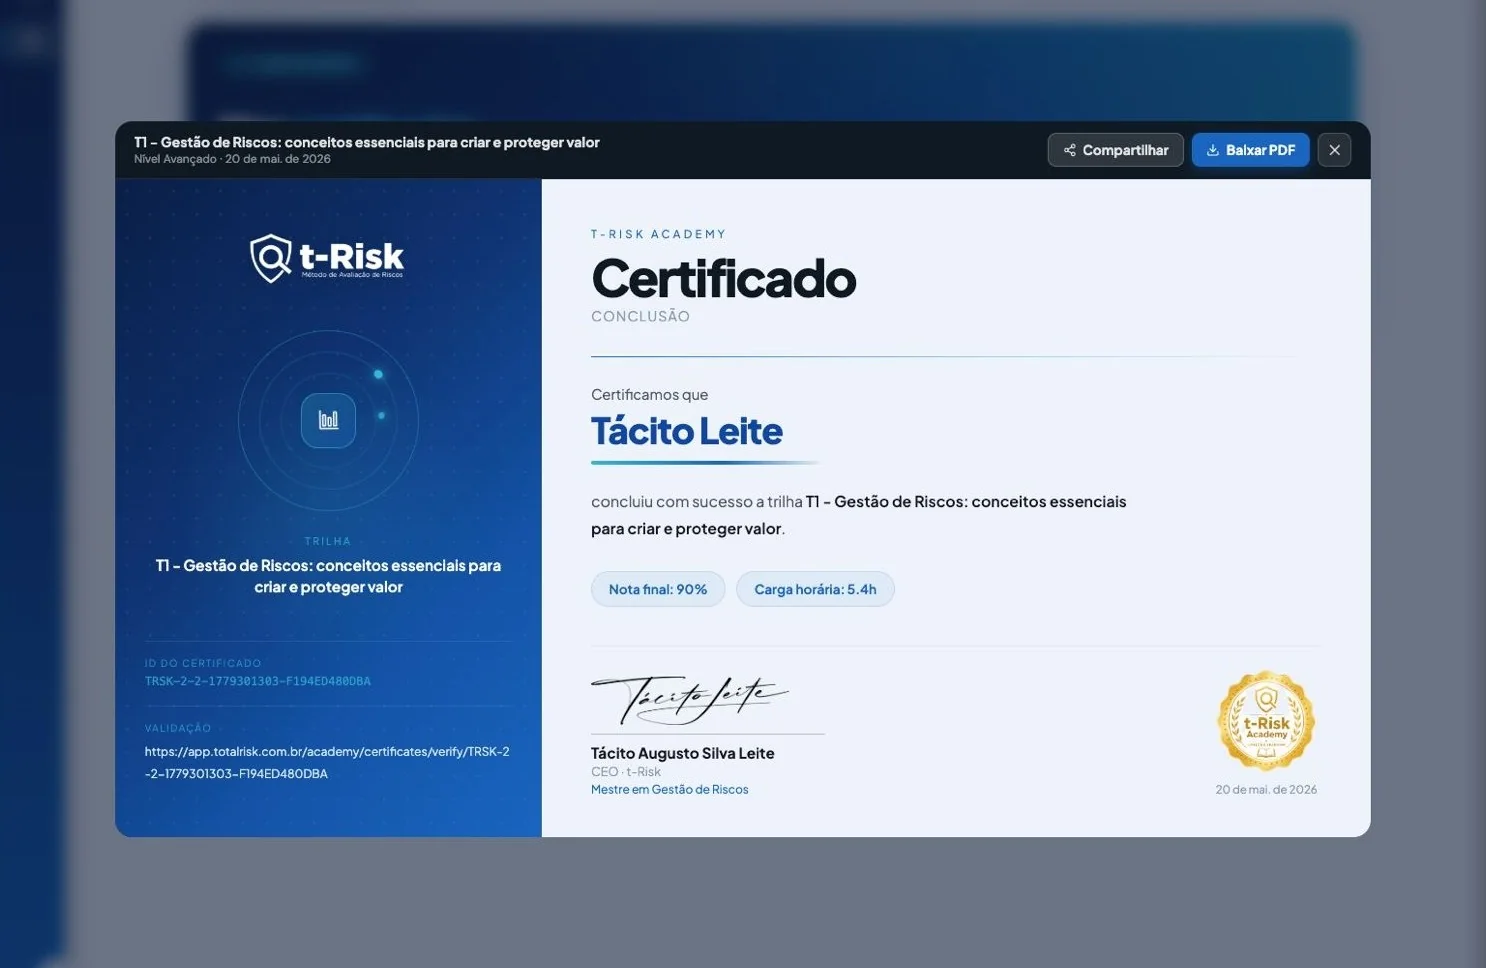Click the handwritten signature image
Screen dimensions: 1486x968
[x=690, y=698]
